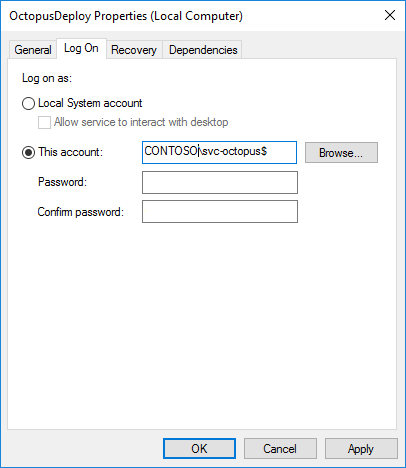Focus the Confirm password input box
The width and height of the screenshot is (406, 468).
[220, 211]
